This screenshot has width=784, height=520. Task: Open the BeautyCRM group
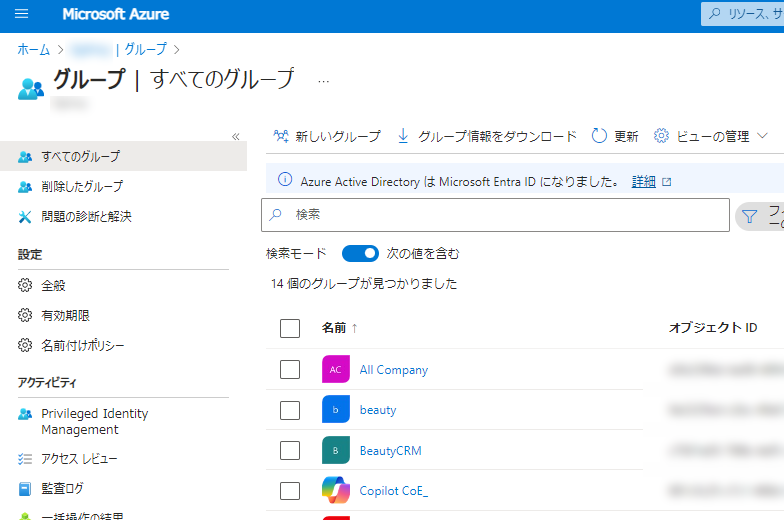tap(390, 450)
